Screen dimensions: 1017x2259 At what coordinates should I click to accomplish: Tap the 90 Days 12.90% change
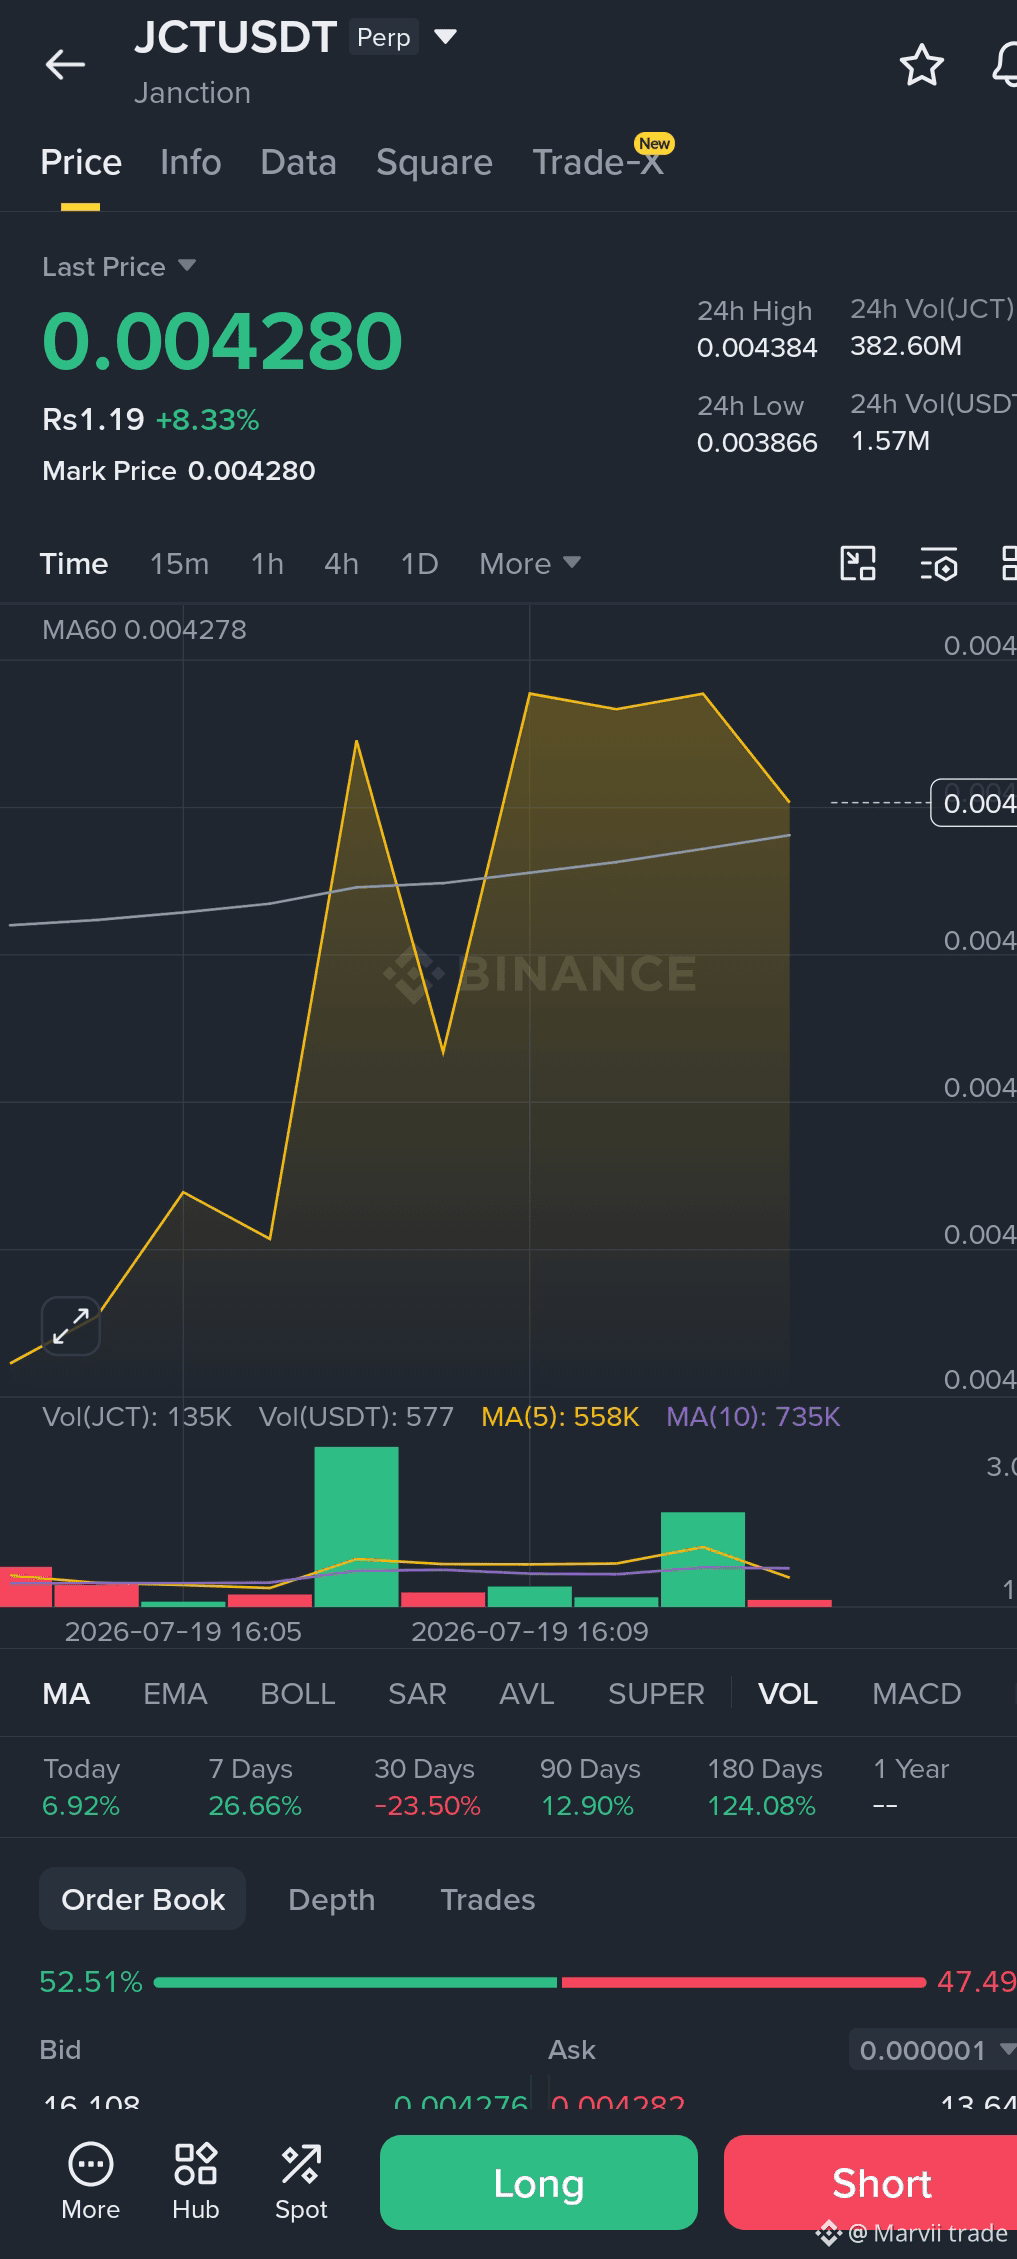click(590, 1788)
